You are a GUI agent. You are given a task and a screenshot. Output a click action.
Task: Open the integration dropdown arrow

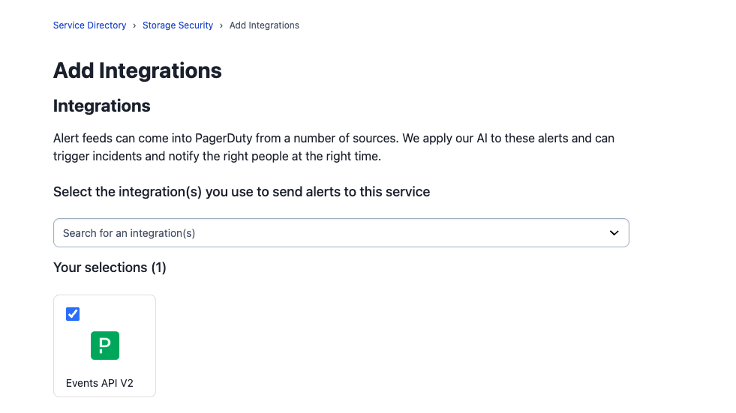614,233
